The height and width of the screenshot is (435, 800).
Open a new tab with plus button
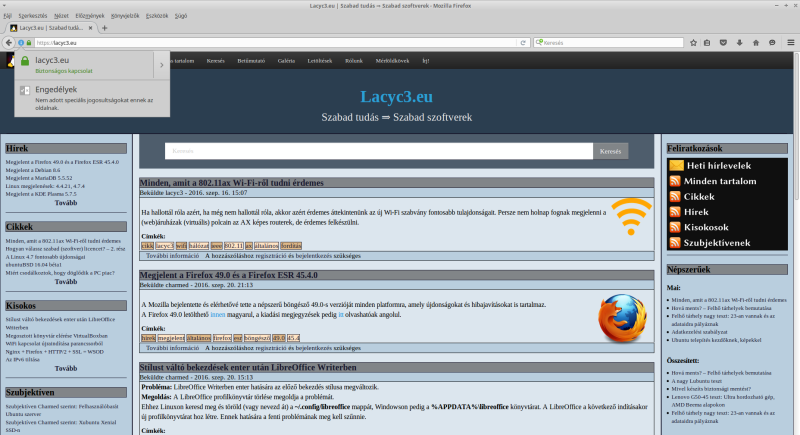click(x=105, y=28)
